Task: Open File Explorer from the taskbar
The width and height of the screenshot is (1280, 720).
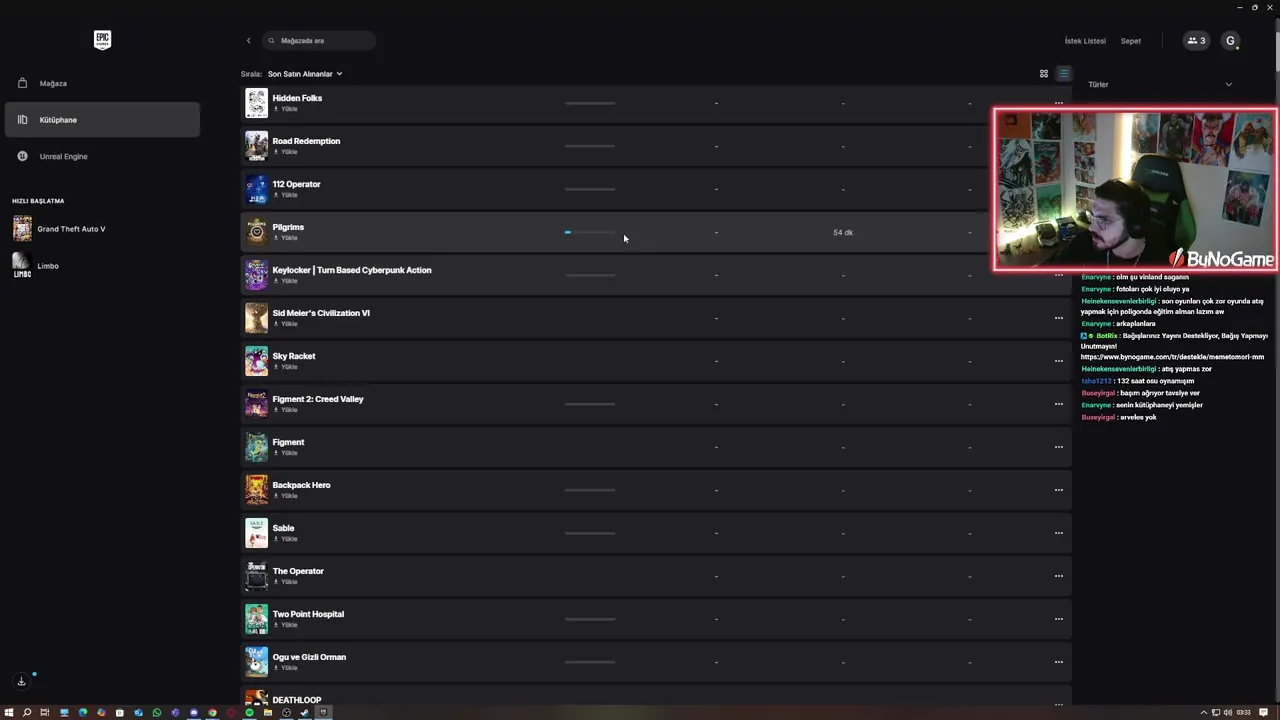Action: coord(268,712)
